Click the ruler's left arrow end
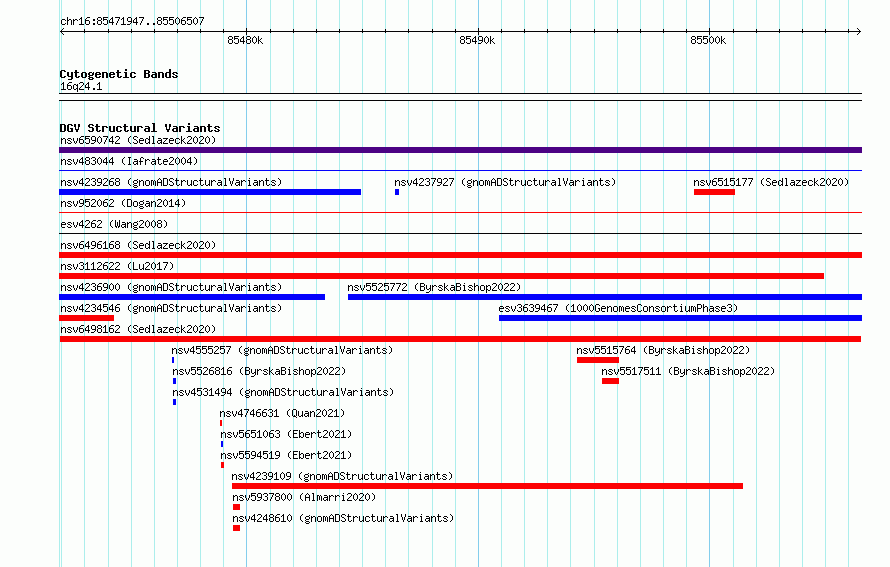The image size is (890, 567). (x=62, y=31)
